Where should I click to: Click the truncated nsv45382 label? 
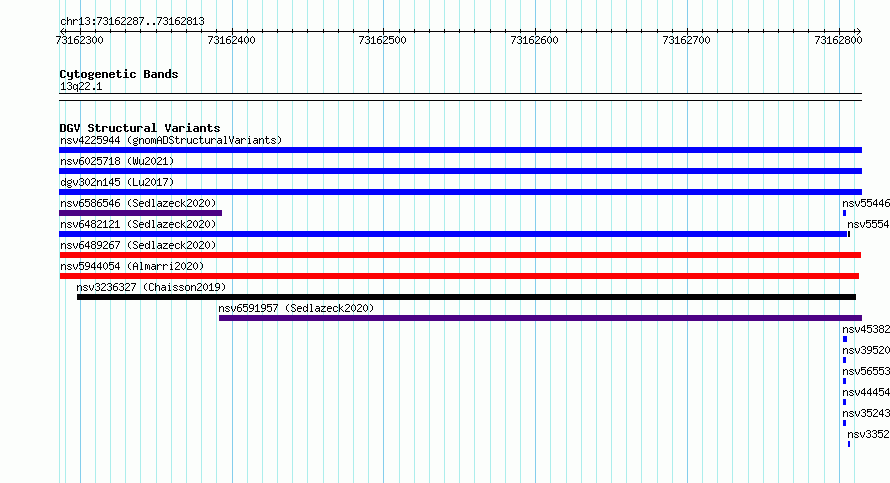pos(866,329)
